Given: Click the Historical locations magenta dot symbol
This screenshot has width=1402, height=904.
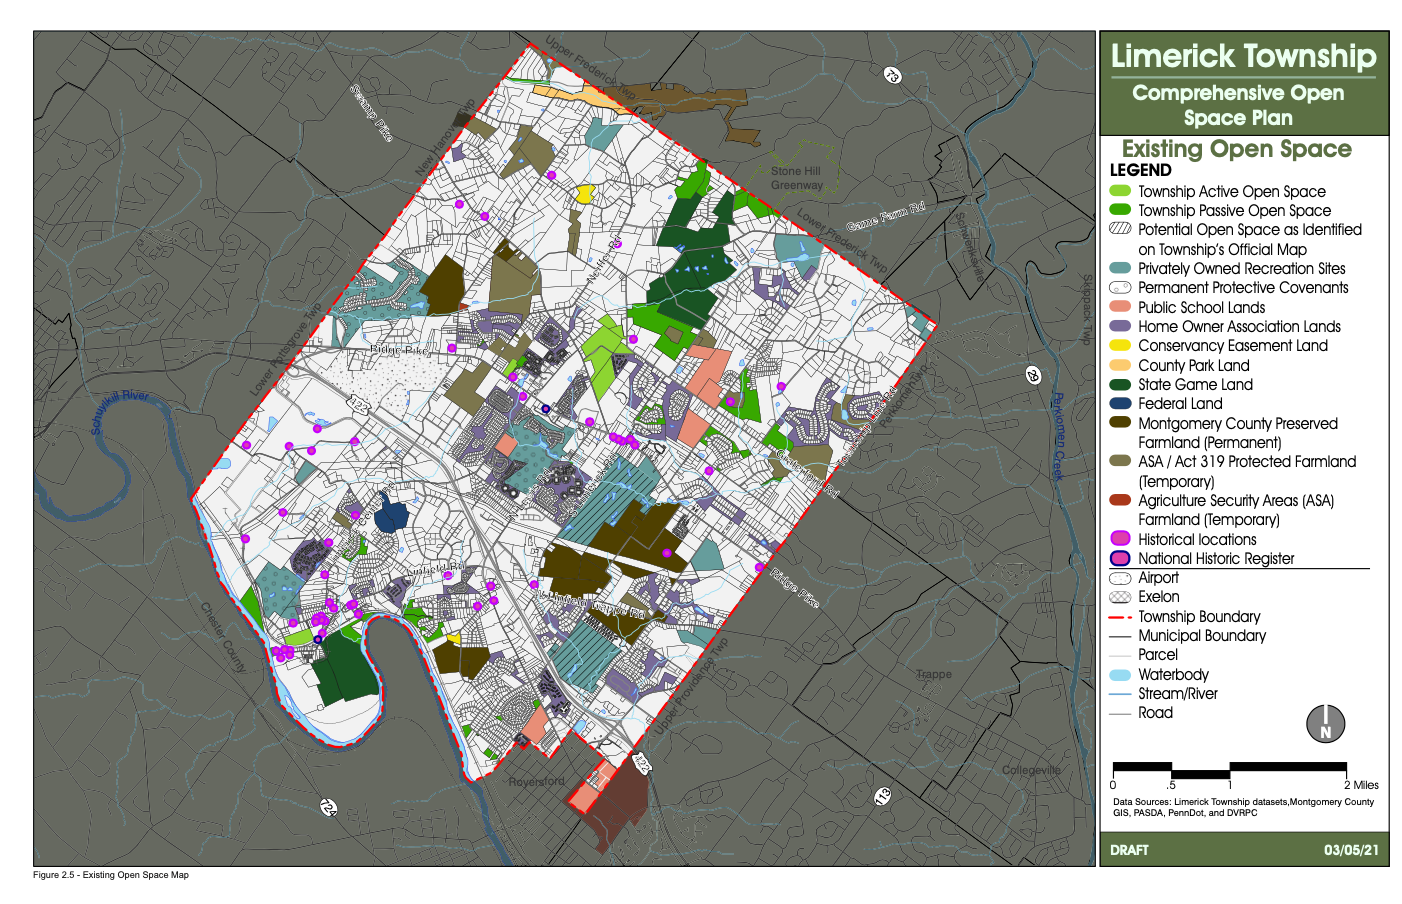Looking at the screenshot, I should 1120,539.
